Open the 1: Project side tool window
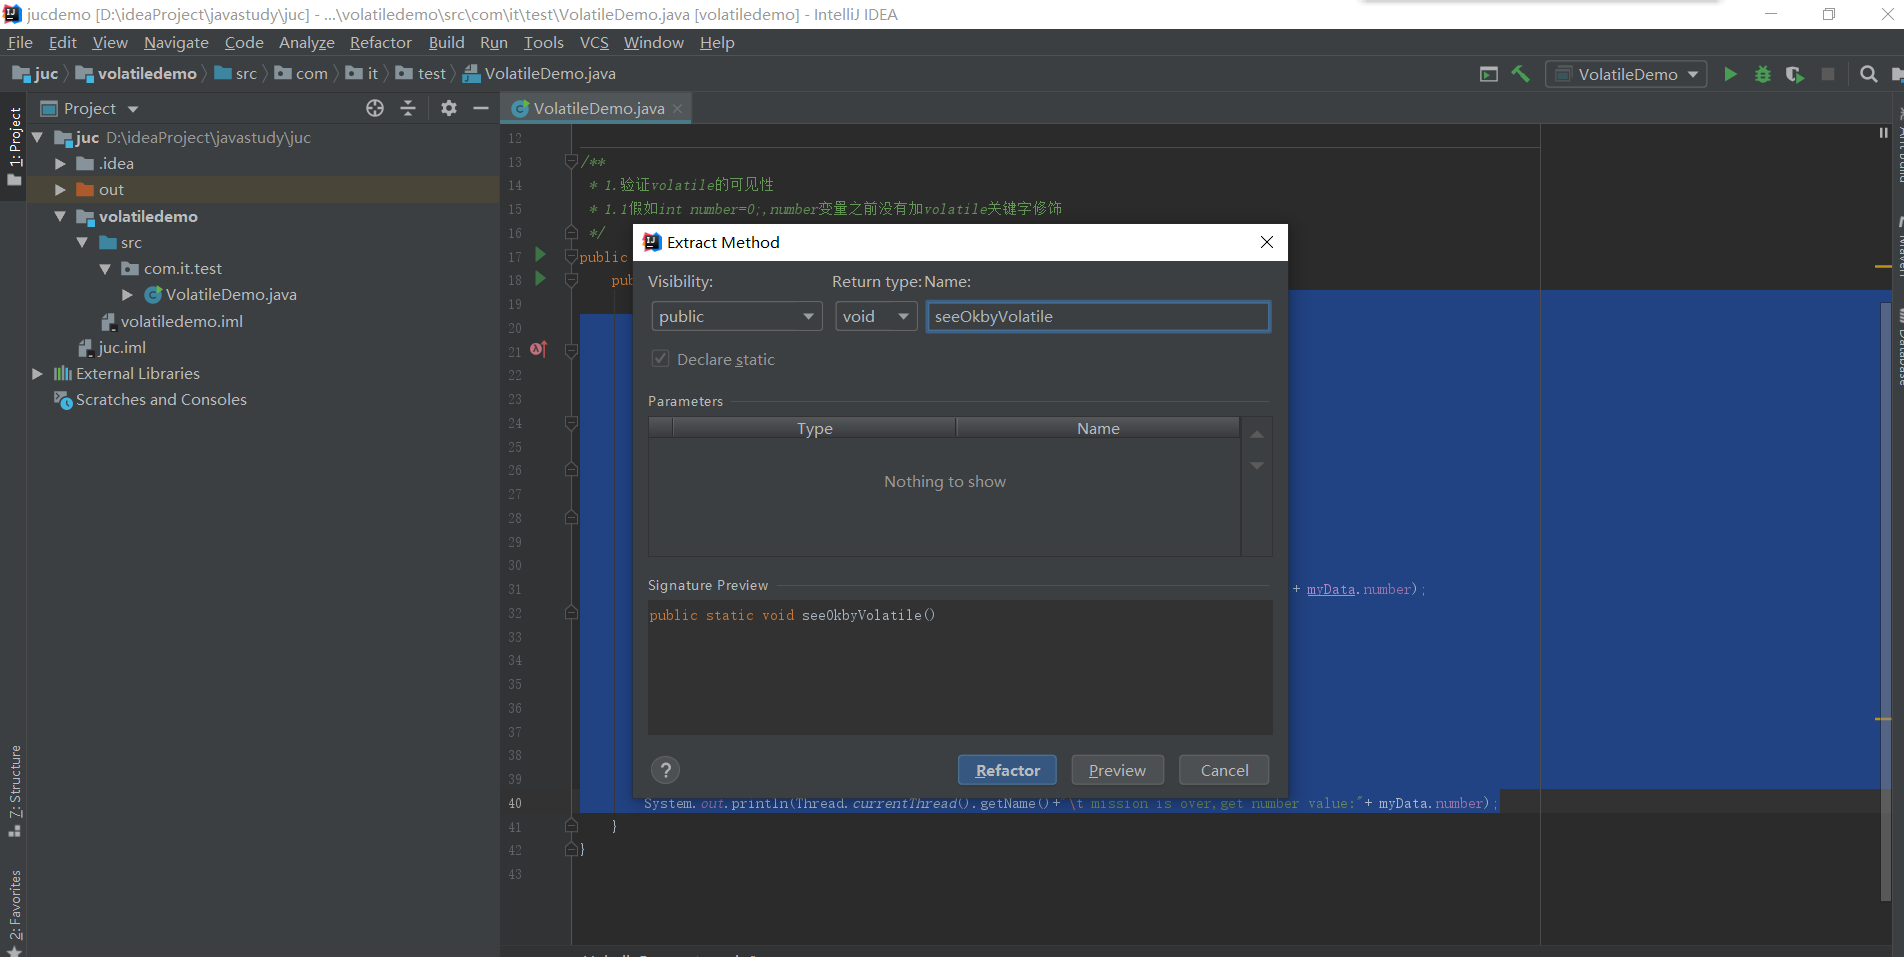This screenshot has height=957, width=1904. (x=14, y=146)
